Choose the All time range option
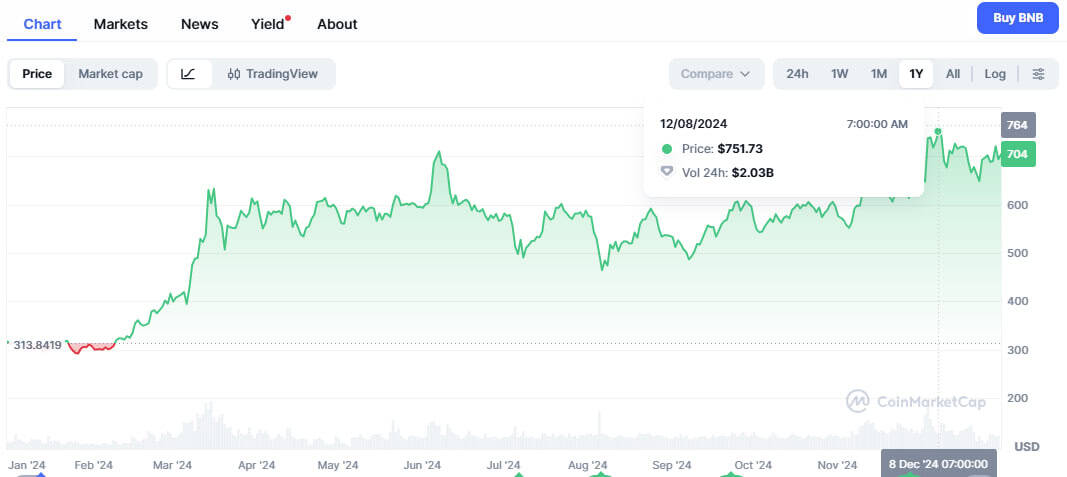1067x477 pixels. click(x=953, y=74)
